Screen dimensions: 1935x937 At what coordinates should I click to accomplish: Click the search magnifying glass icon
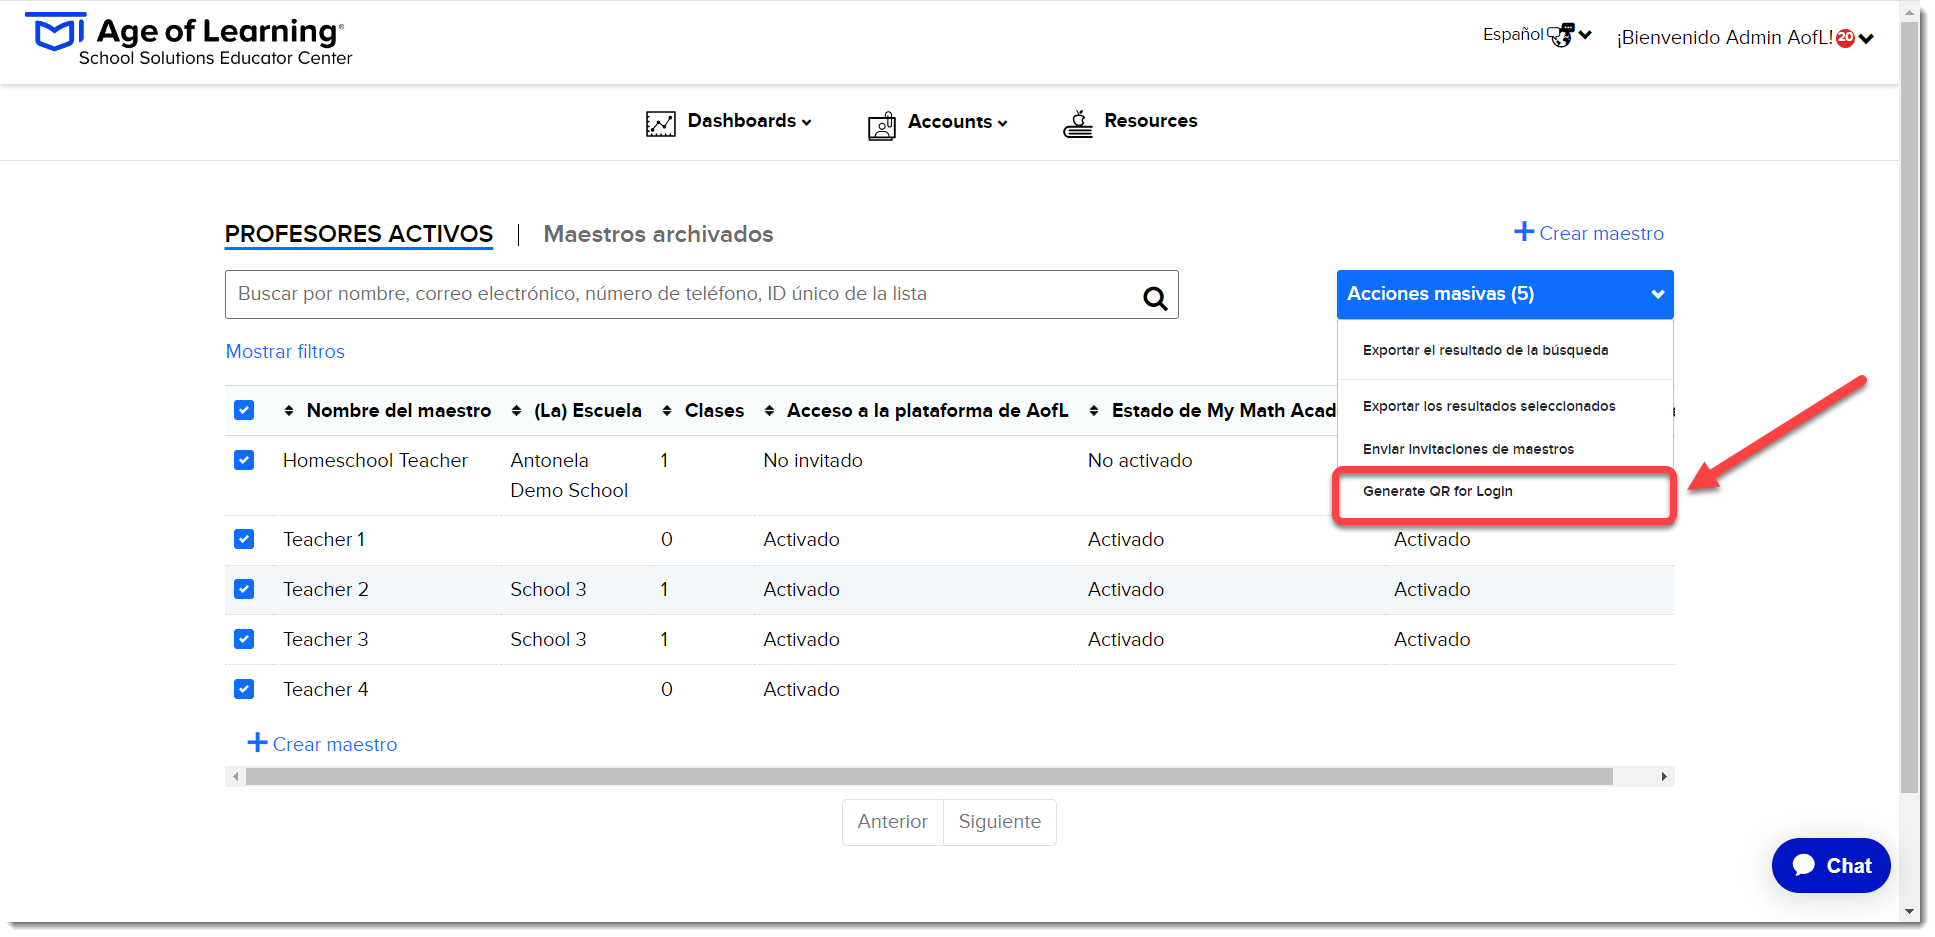pyautogui.click(x=1155, y=298)
